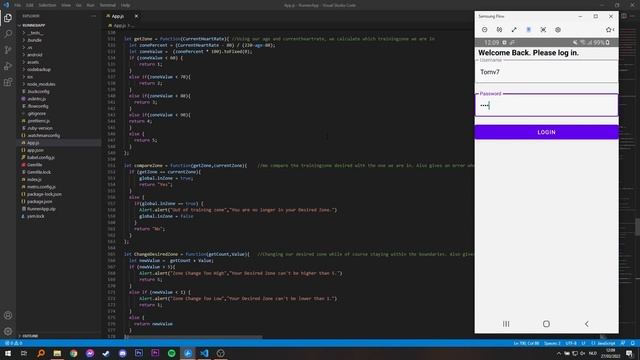Image resolution: width=640 pixels, height=360 pixels.
Task: Click the highlighted blue phone icon in Samsung Flow
Action: (529, 30)
